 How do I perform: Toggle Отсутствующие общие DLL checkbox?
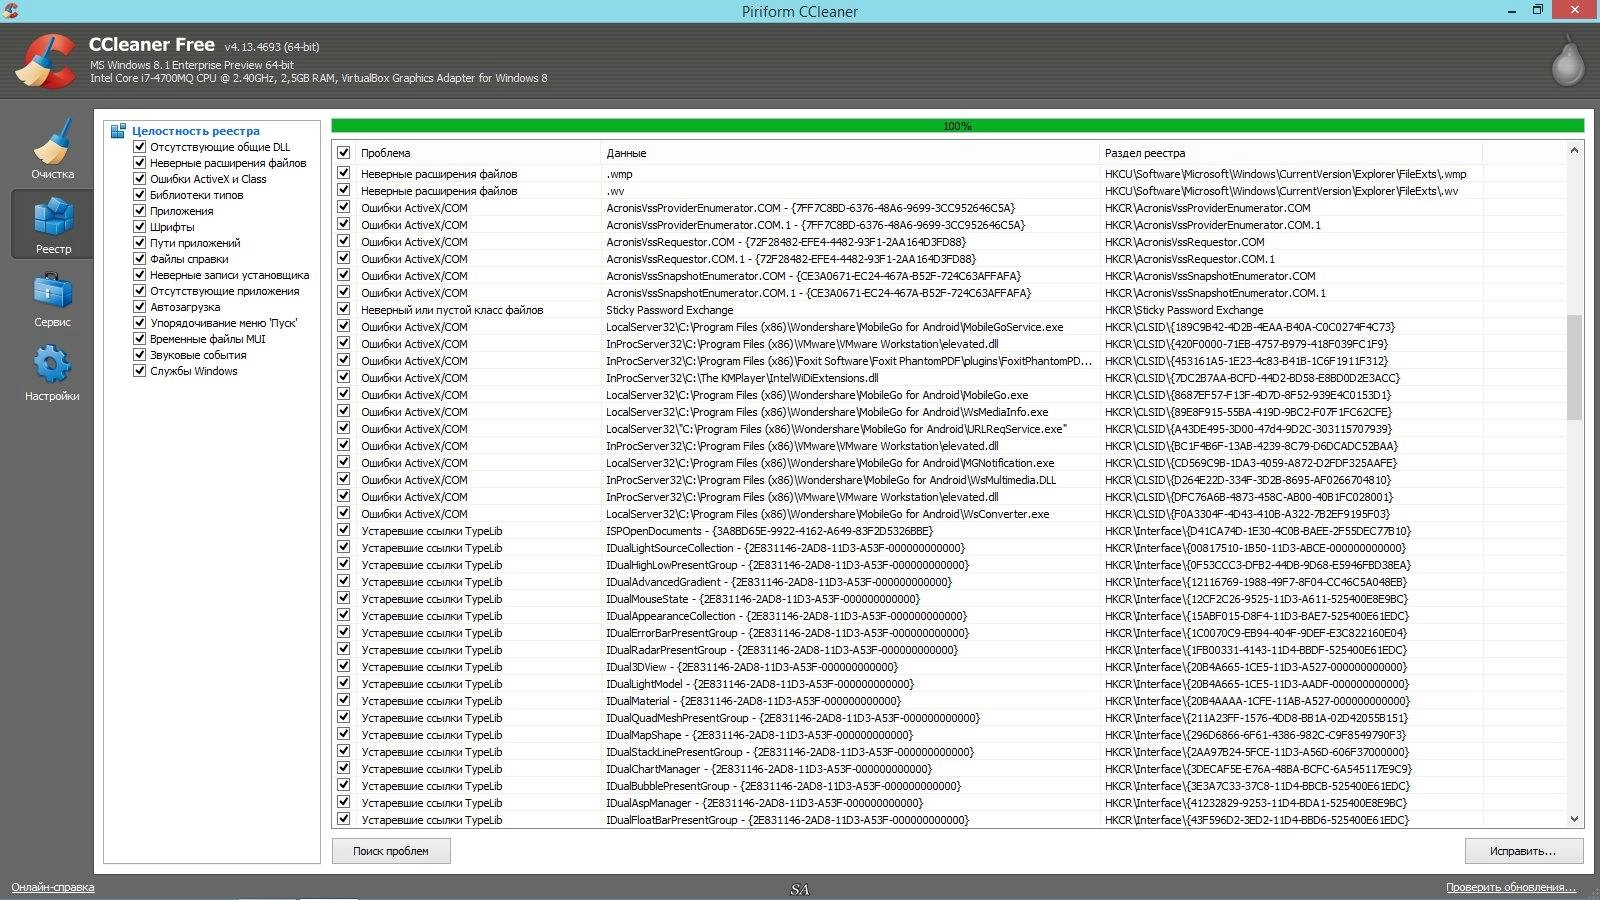140,147
